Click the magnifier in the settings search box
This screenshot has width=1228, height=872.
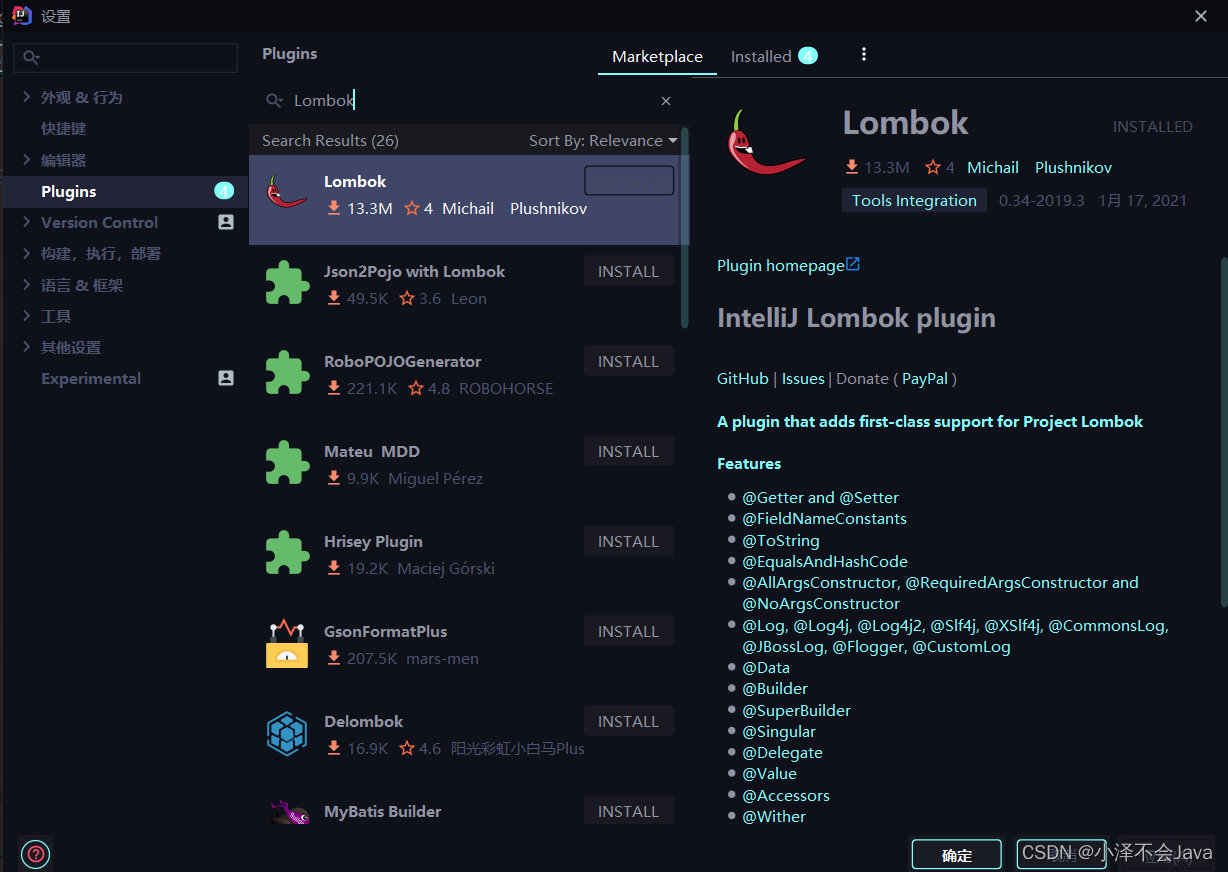click(x=31, y=59)
